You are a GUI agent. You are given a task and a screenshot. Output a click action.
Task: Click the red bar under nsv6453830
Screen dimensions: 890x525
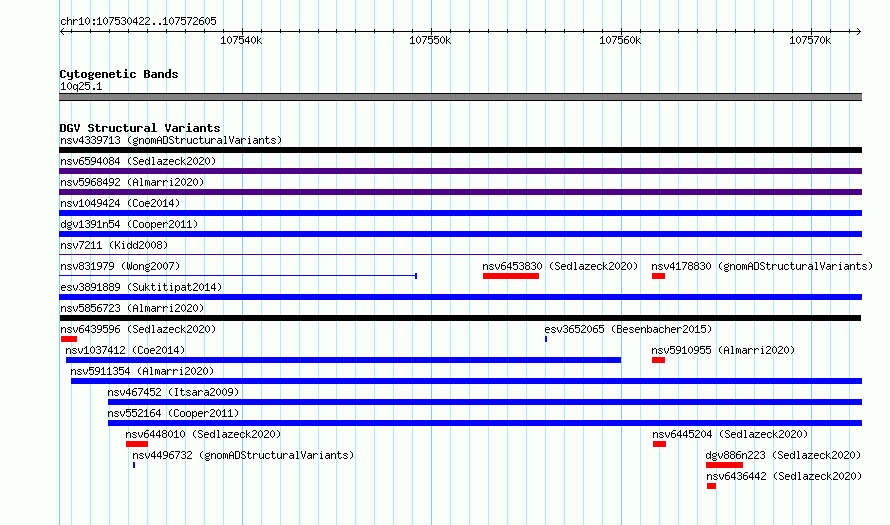pyautogui.click(x=511, y=276)
